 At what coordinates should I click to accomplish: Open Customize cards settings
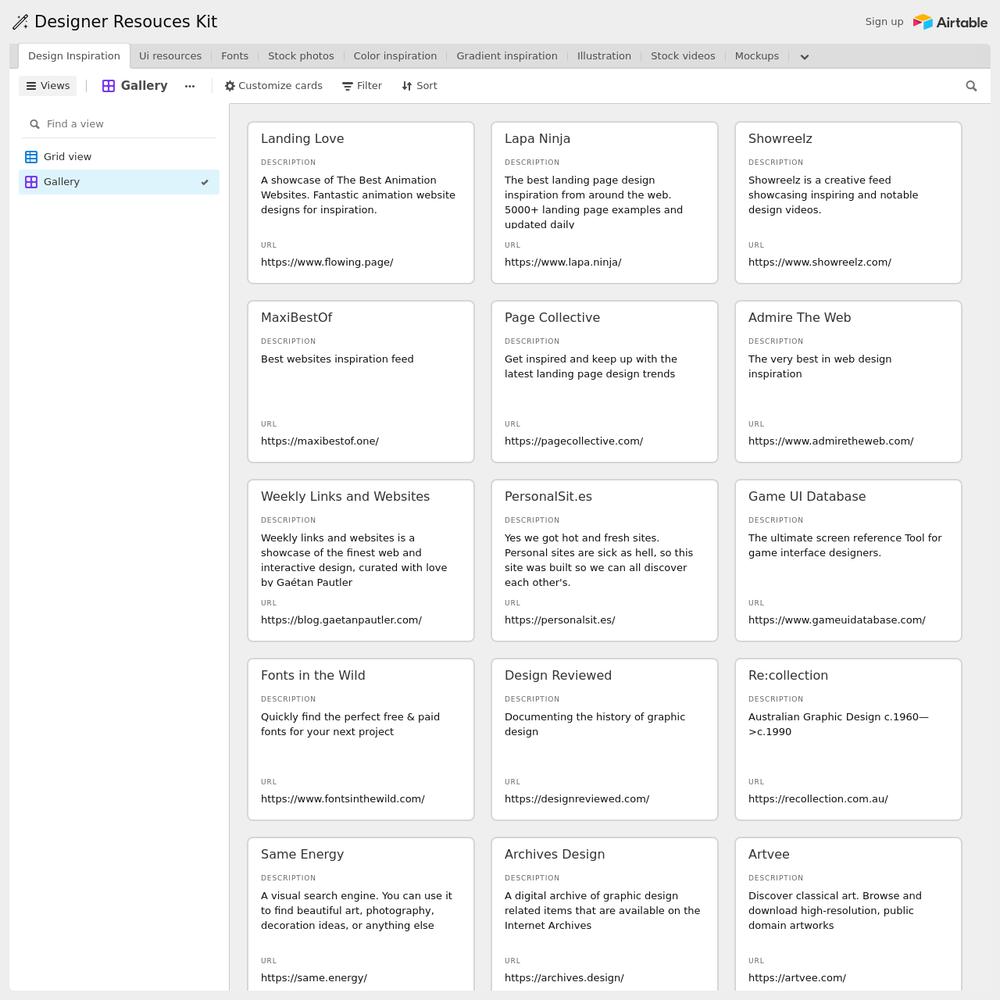[274, 85]
